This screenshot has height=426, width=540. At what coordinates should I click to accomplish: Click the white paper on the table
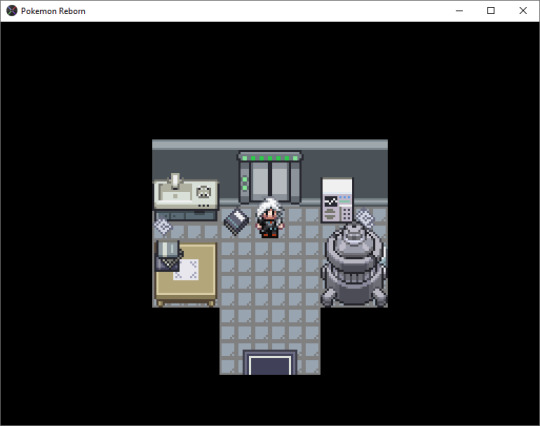point(186,270)
